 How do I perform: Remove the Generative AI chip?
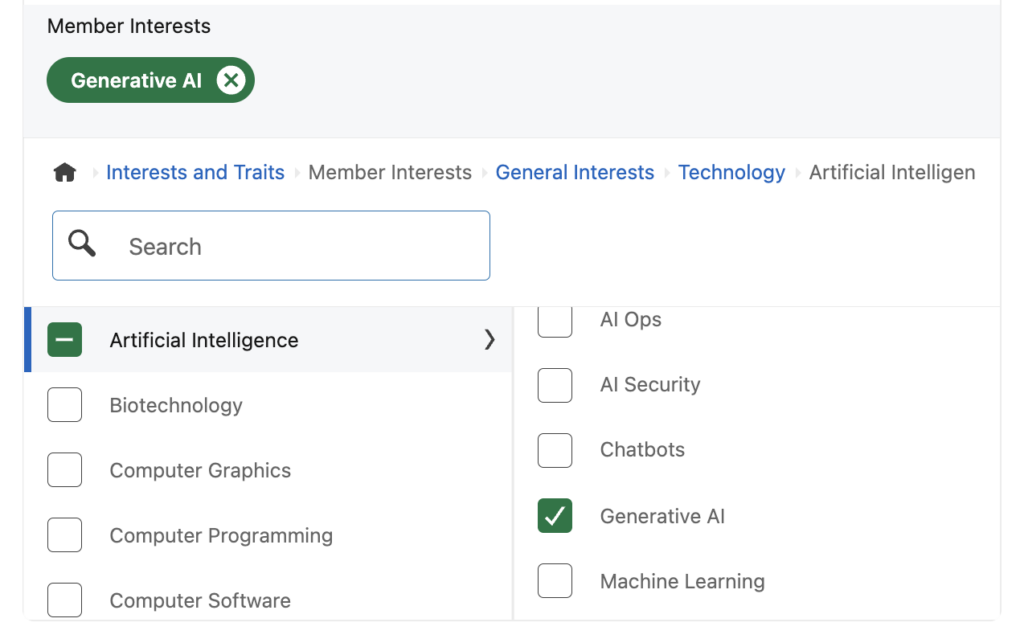[x=231, y=80]
